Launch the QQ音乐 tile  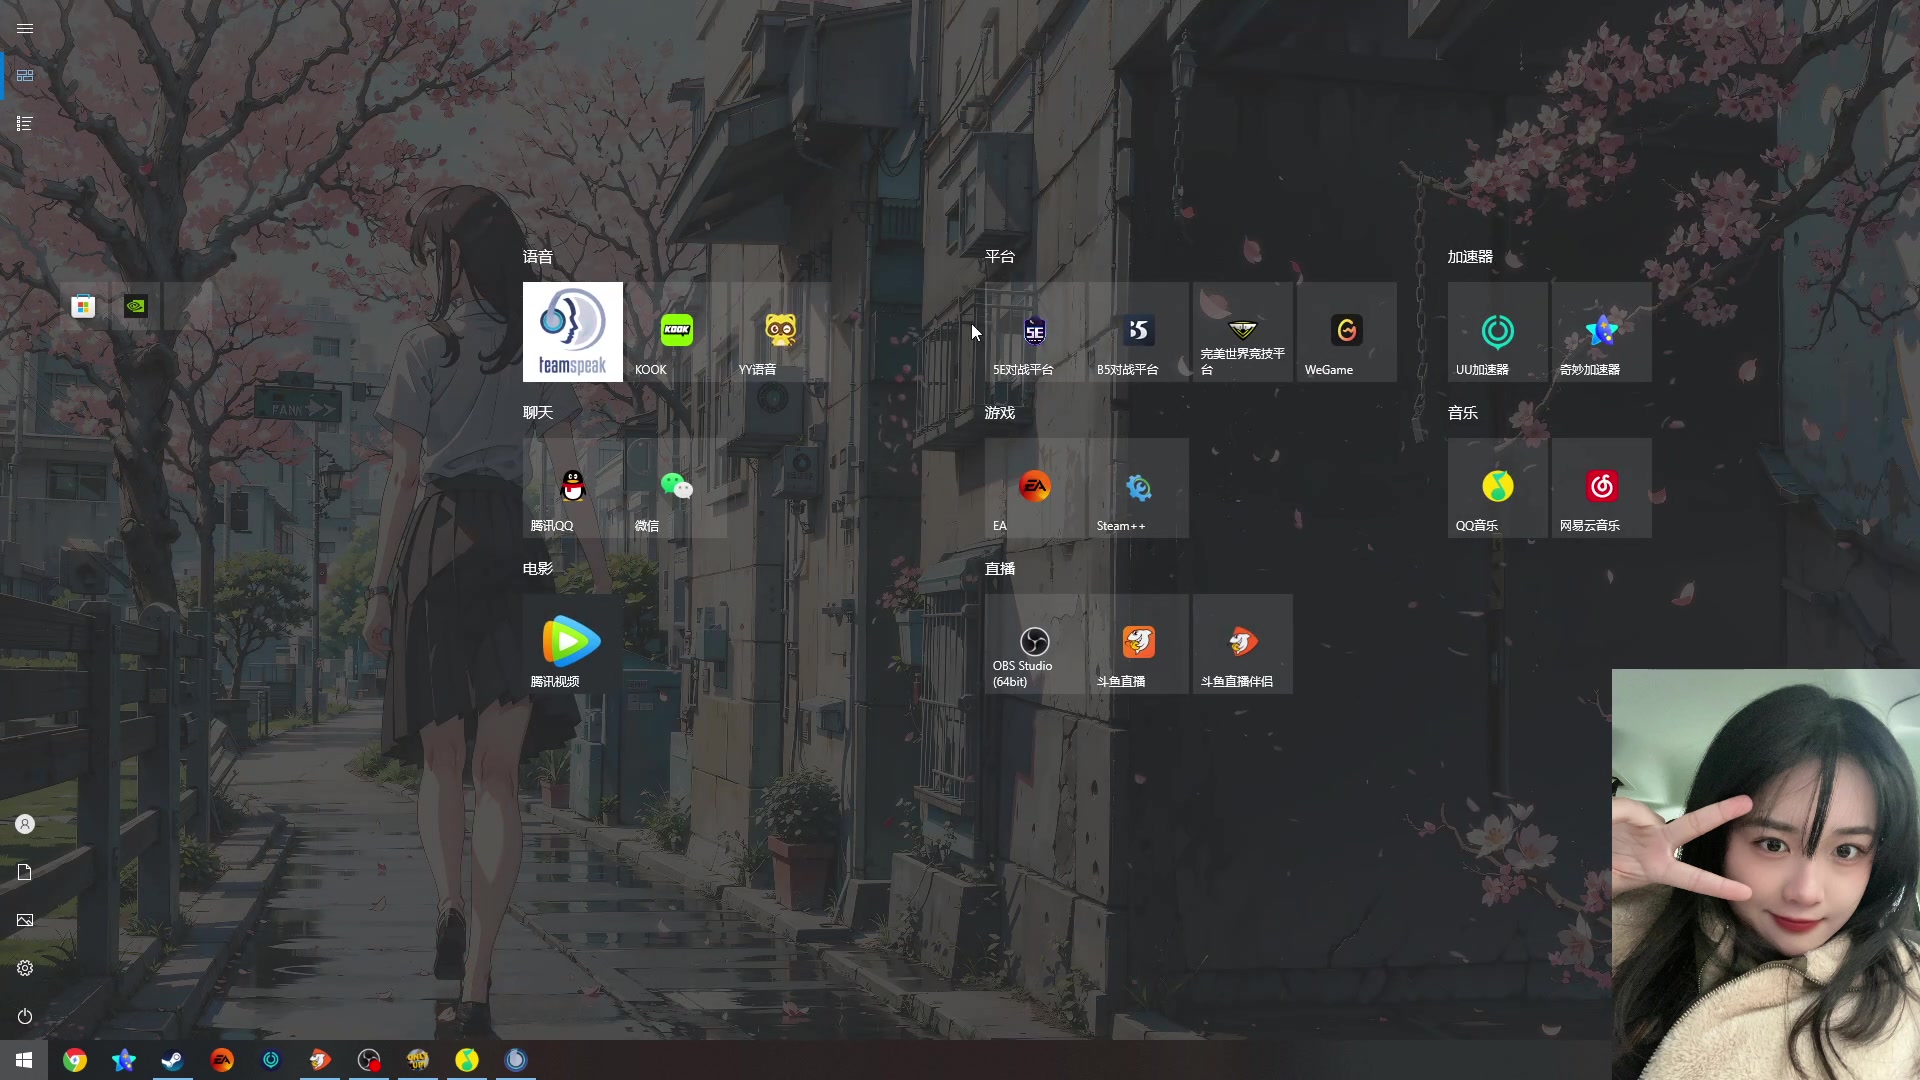click(x=1498, y=488)
